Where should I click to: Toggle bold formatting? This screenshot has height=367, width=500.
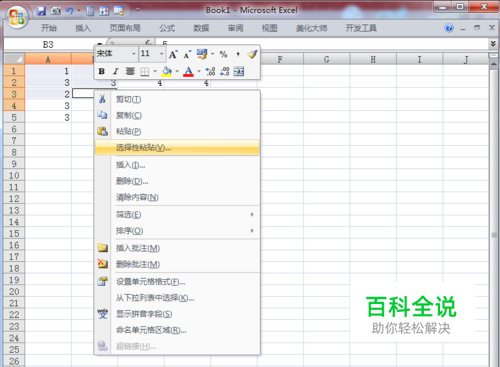[102, 71]
